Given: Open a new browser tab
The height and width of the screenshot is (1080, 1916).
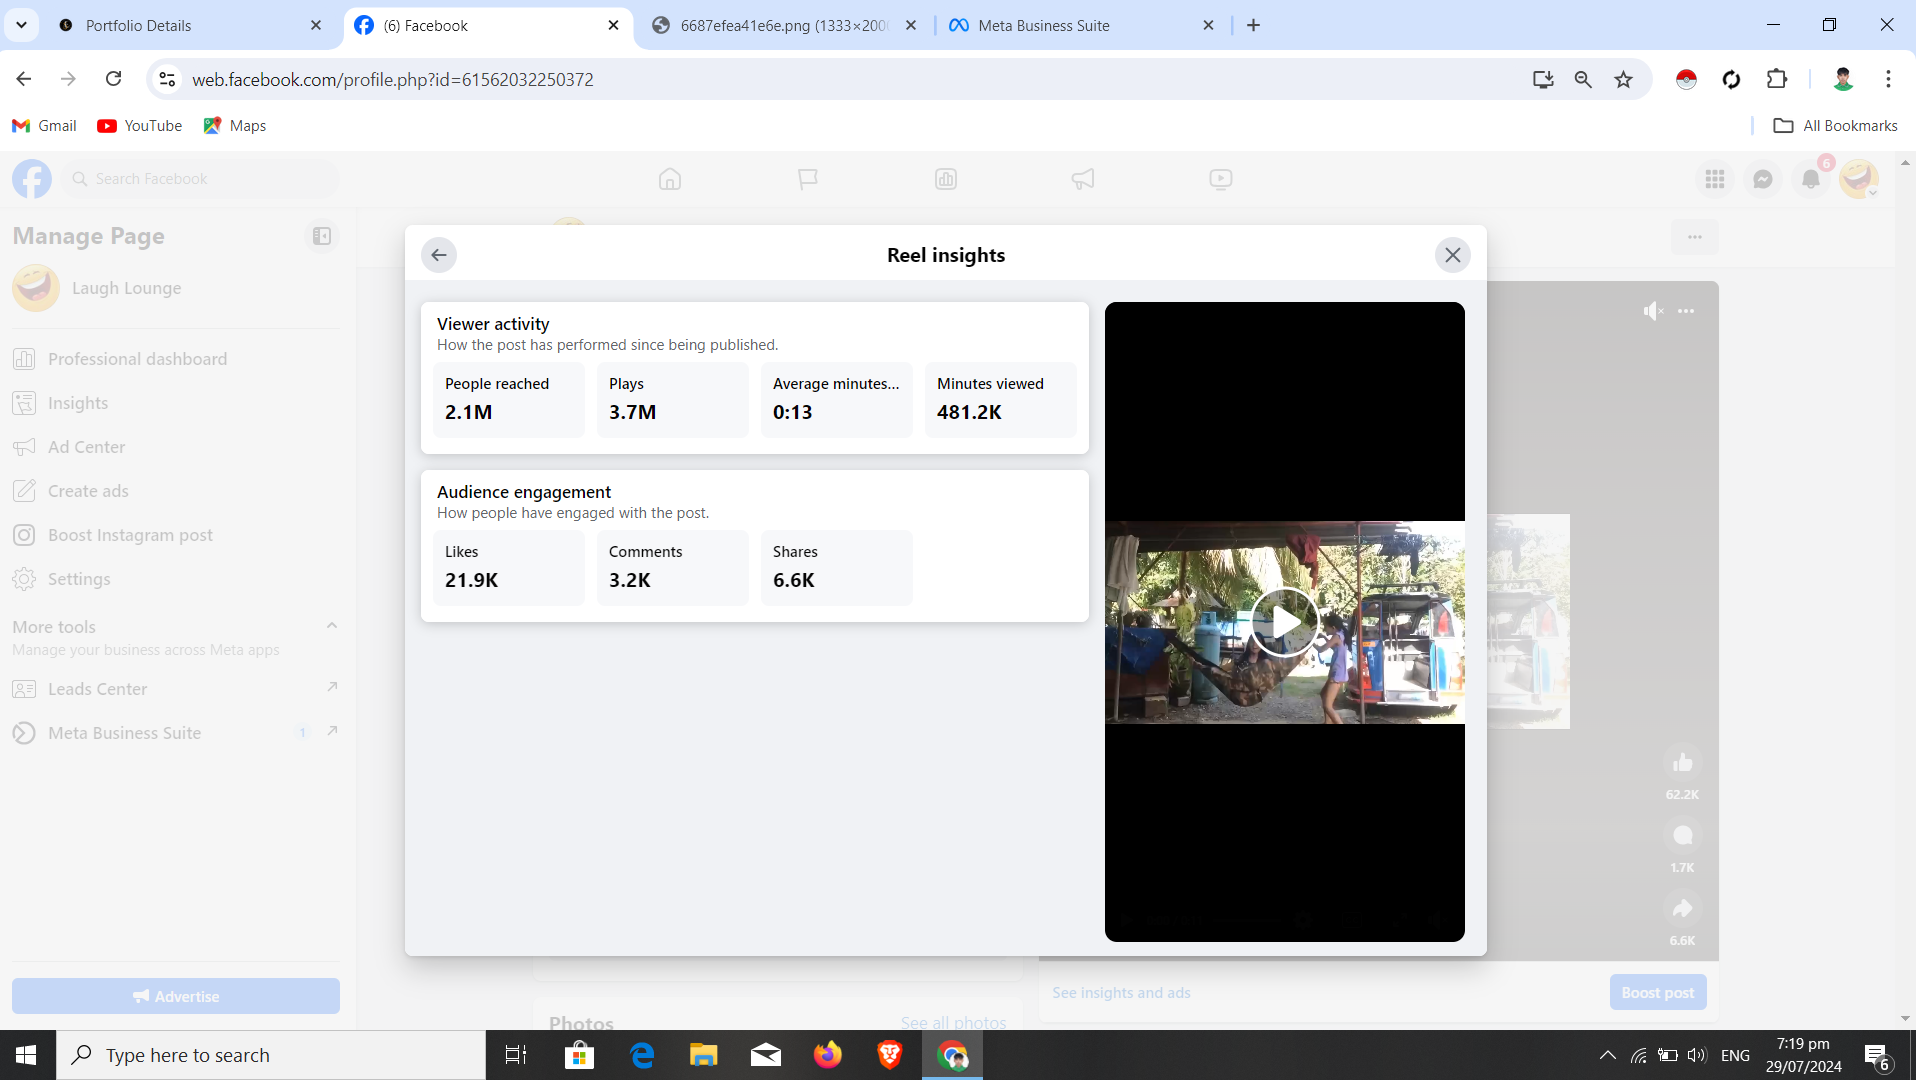Looking at the screenshot, I should pyautogui.click(x=1253, y=26).
